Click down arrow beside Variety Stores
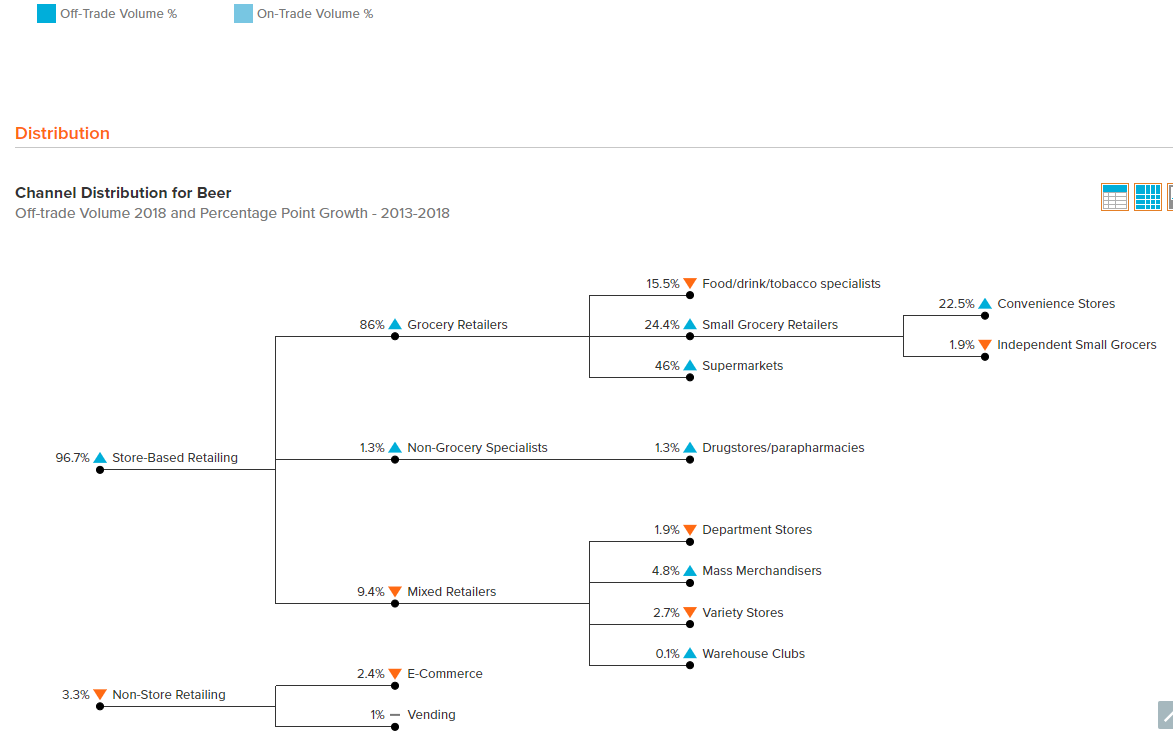 [690, 612]
